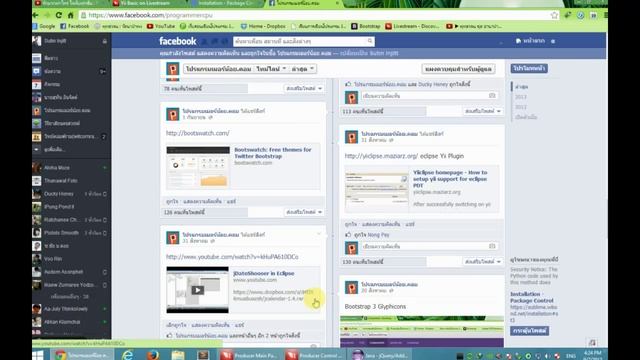Click the taskbar clock
This screenshot has height=360, width=640.
(592, 354)
